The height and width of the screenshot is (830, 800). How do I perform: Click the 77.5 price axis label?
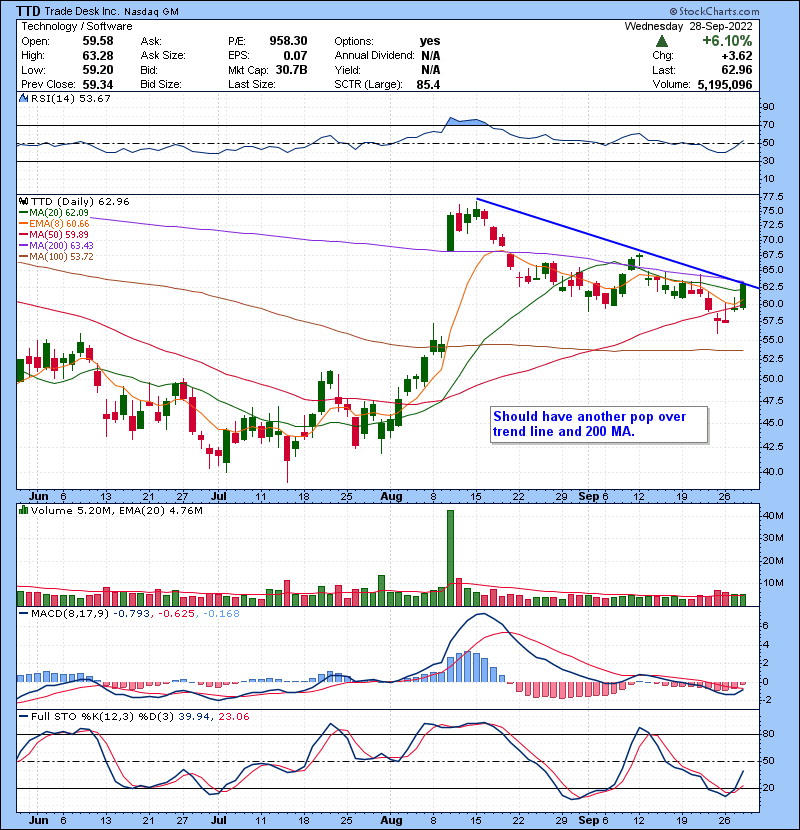click(x=772, y=197)
